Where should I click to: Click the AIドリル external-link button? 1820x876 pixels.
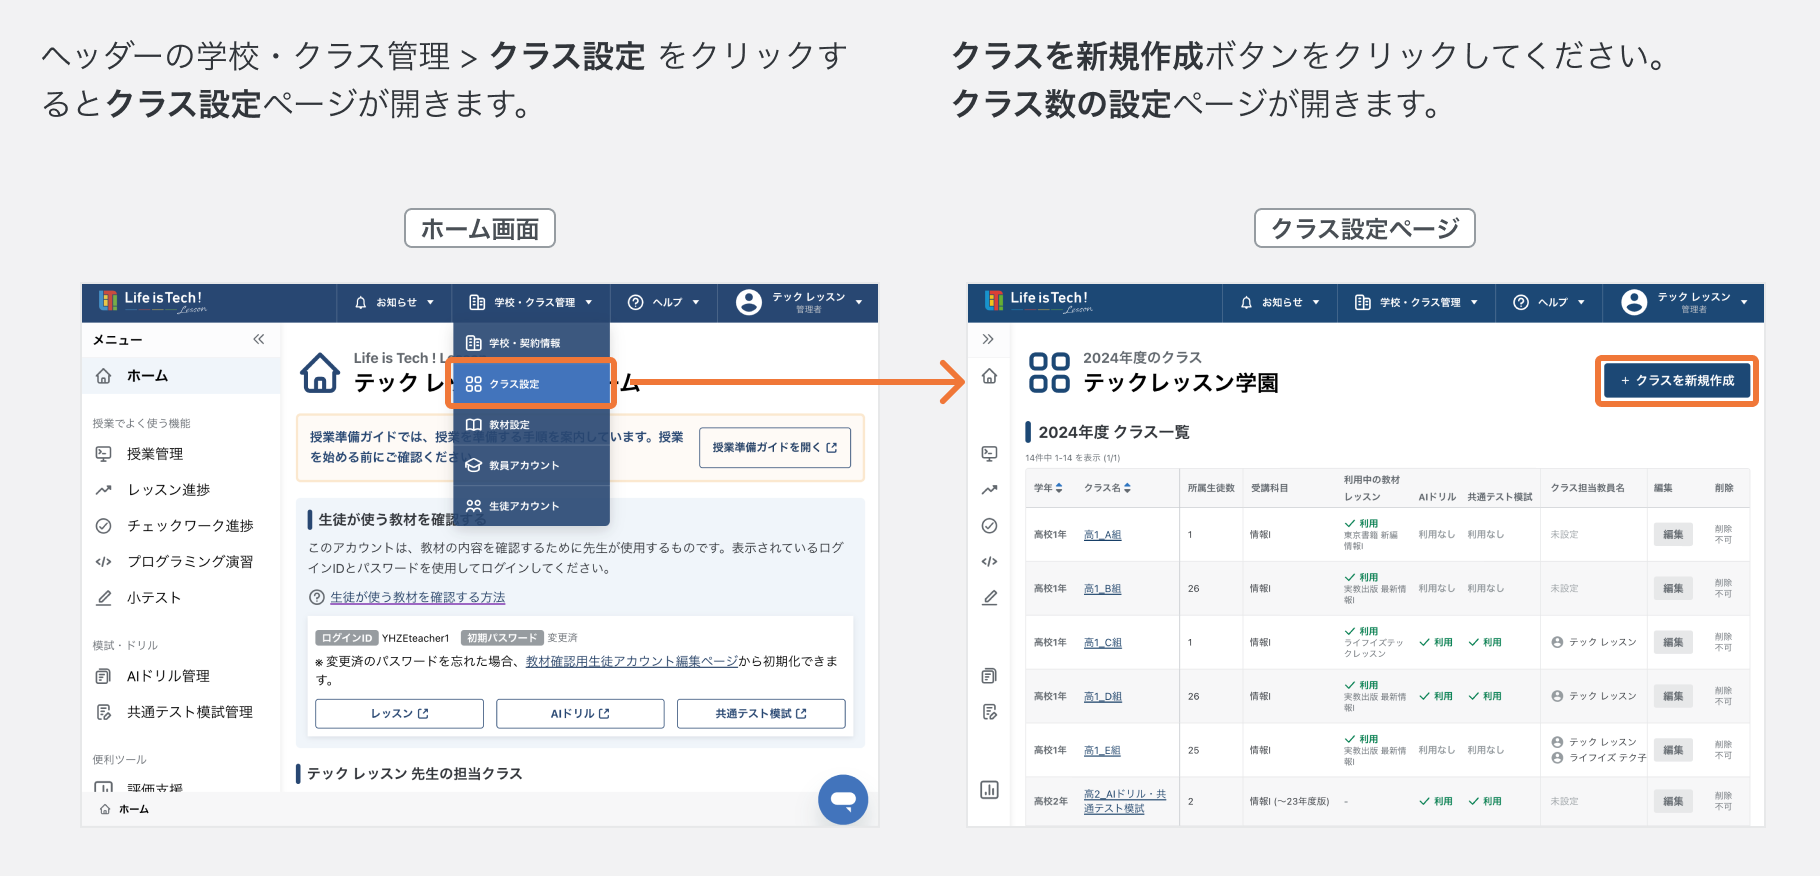click(580, 713)
